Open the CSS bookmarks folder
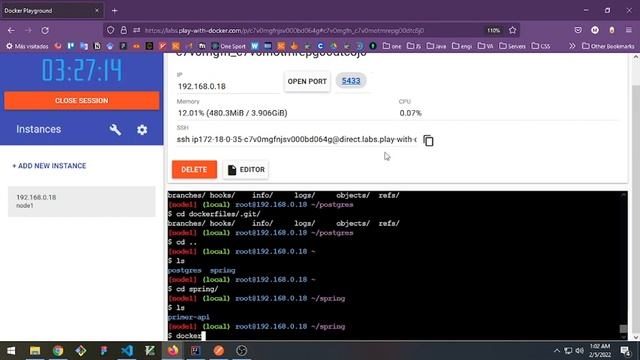The width and height of the screenshot is (640, 360). [541, 46]
